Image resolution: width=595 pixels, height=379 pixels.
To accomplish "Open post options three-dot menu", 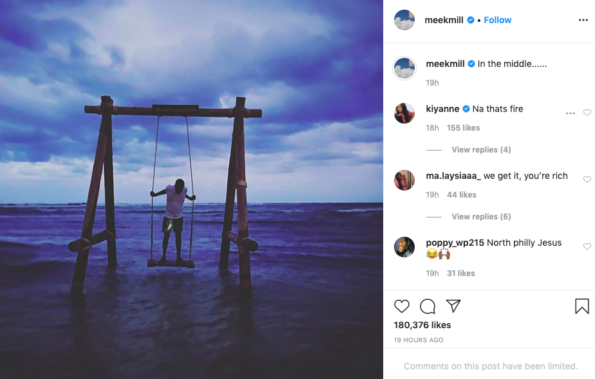I will point(583,20).
